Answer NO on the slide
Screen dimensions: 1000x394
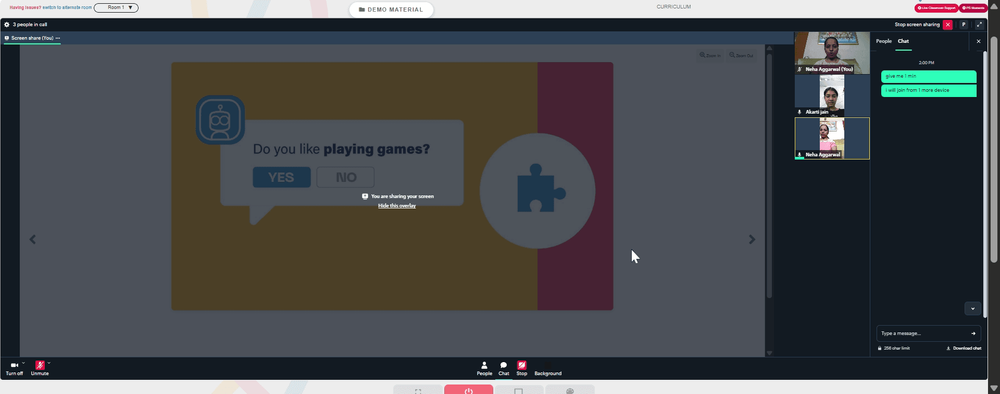click(346, 177)
